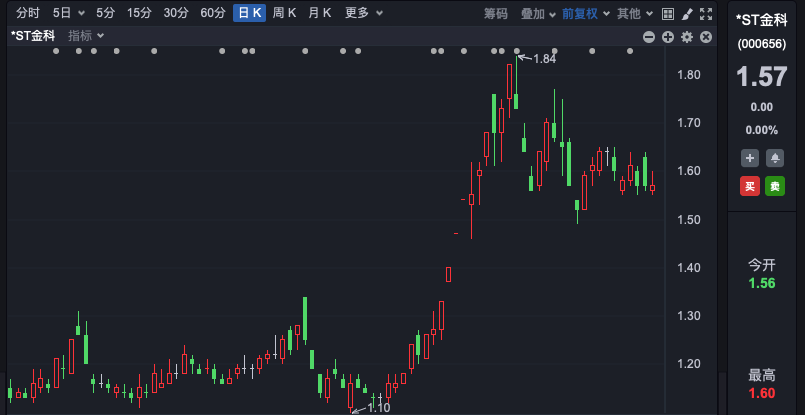Screen dimensions: 805x415
Task: Click the fullscreen expand icon
Action: (705, 14)
